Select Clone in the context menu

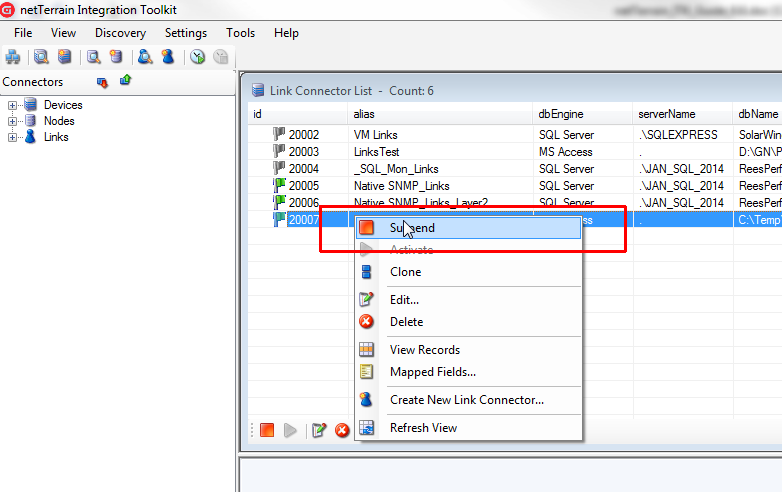click(405, 272)
